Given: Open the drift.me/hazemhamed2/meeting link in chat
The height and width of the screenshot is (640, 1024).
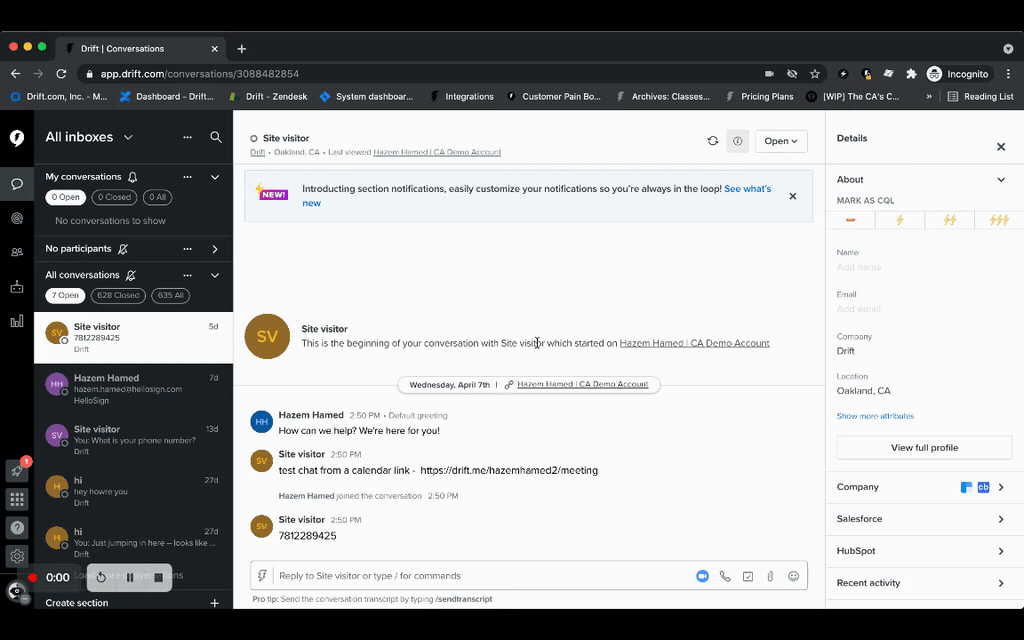Looking at the screenshot, I should 509,470.
